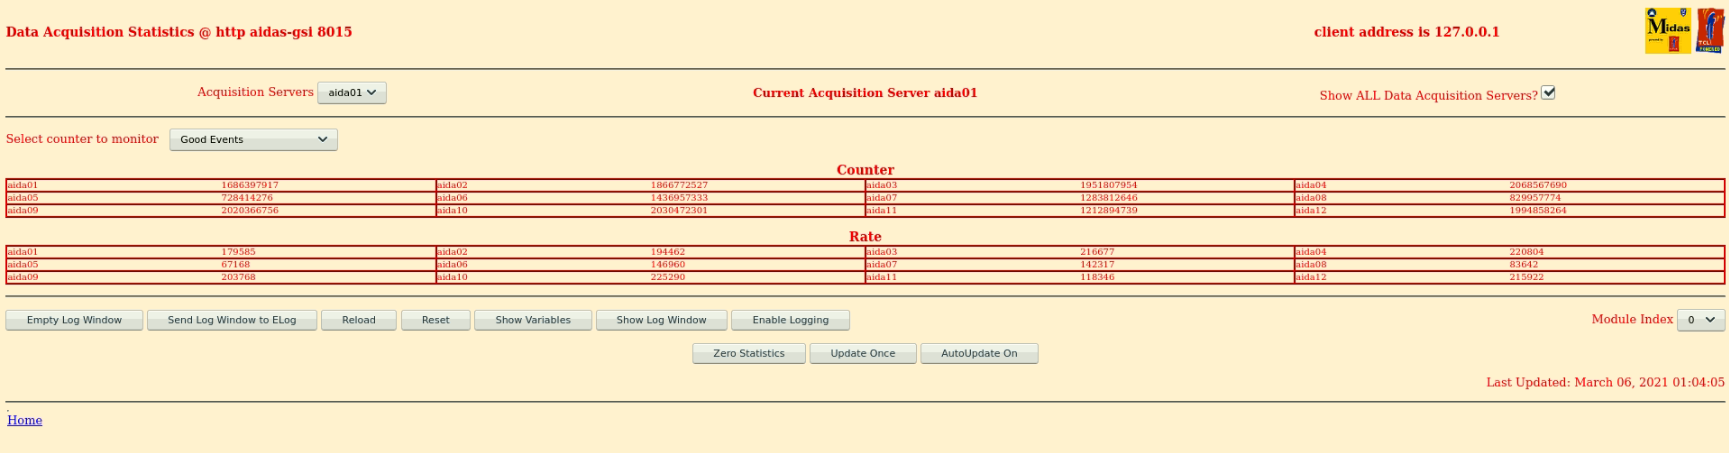This screenshot has width=1729, height=453.
Task: Click client address is 127.0.0.1 text
Action: click(x=1407, y=32)
